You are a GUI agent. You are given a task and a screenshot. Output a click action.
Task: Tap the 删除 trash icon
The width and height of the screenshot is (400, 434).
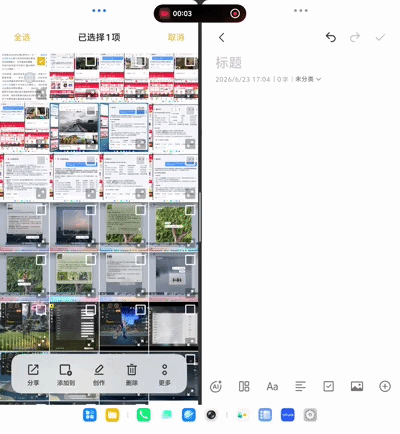tap(132, 370)
